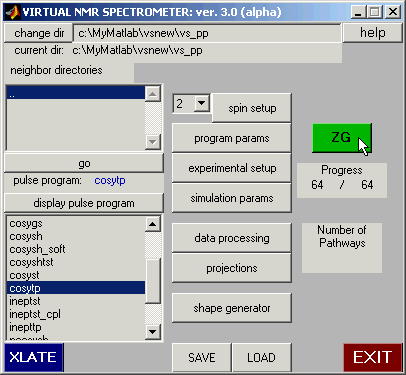
Task: Open experimental setup
Action: 232,168
